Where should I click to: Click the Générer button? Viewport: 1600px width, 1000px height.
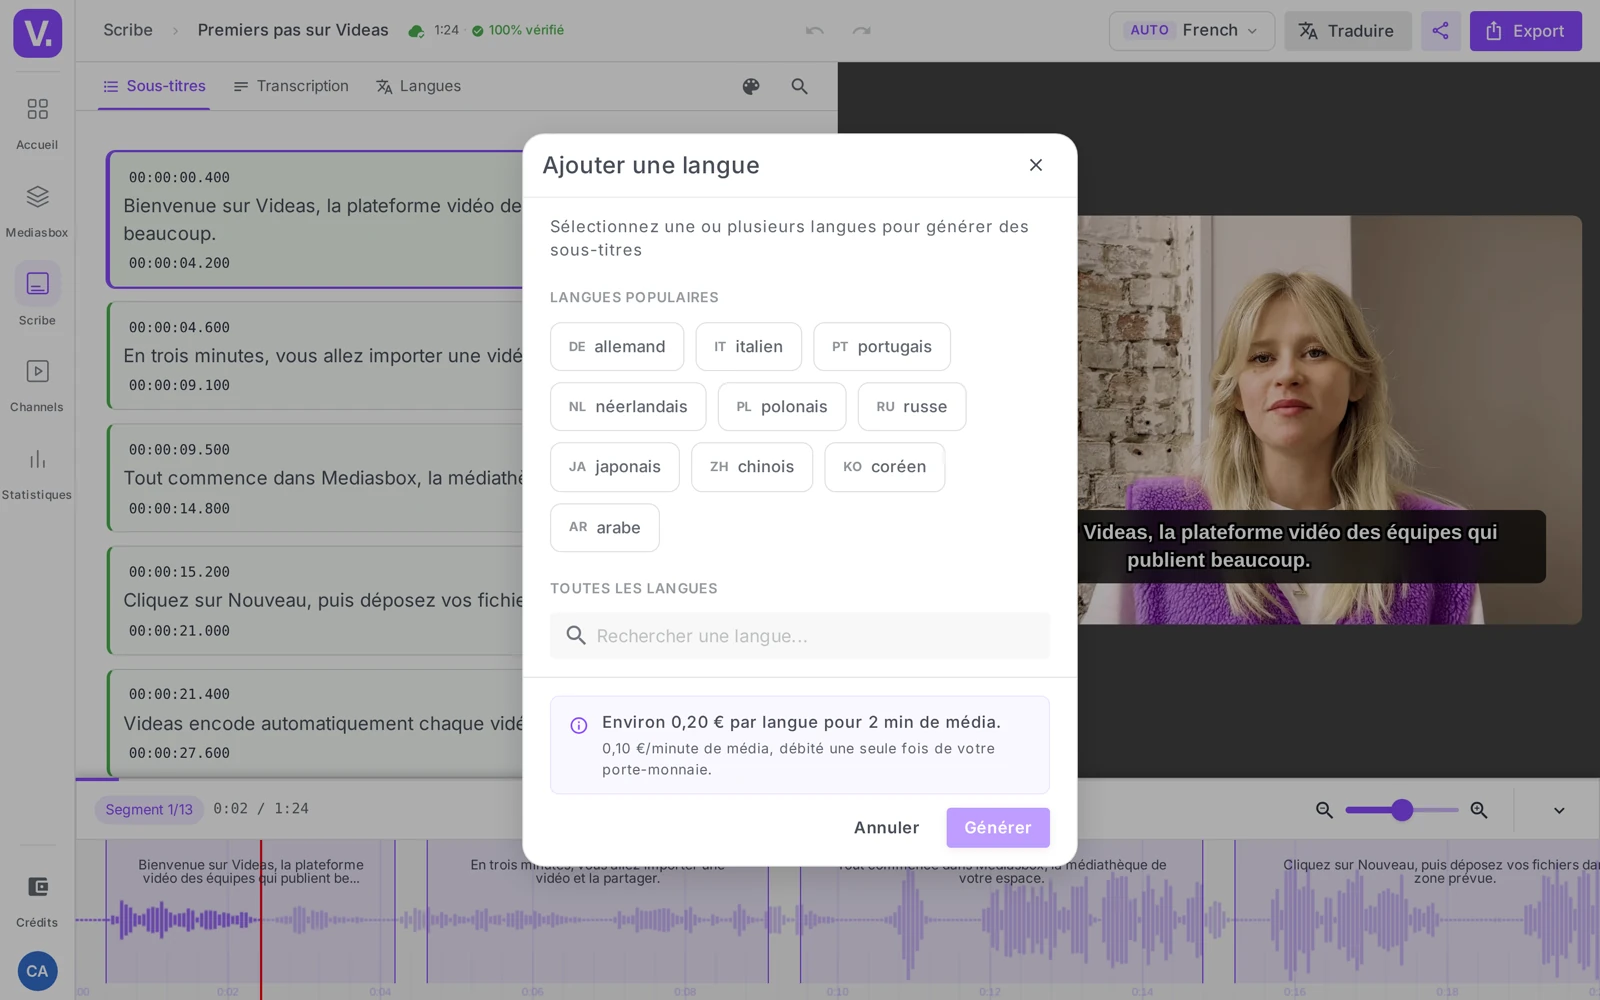pyautogui.click(x=998, y=828)
